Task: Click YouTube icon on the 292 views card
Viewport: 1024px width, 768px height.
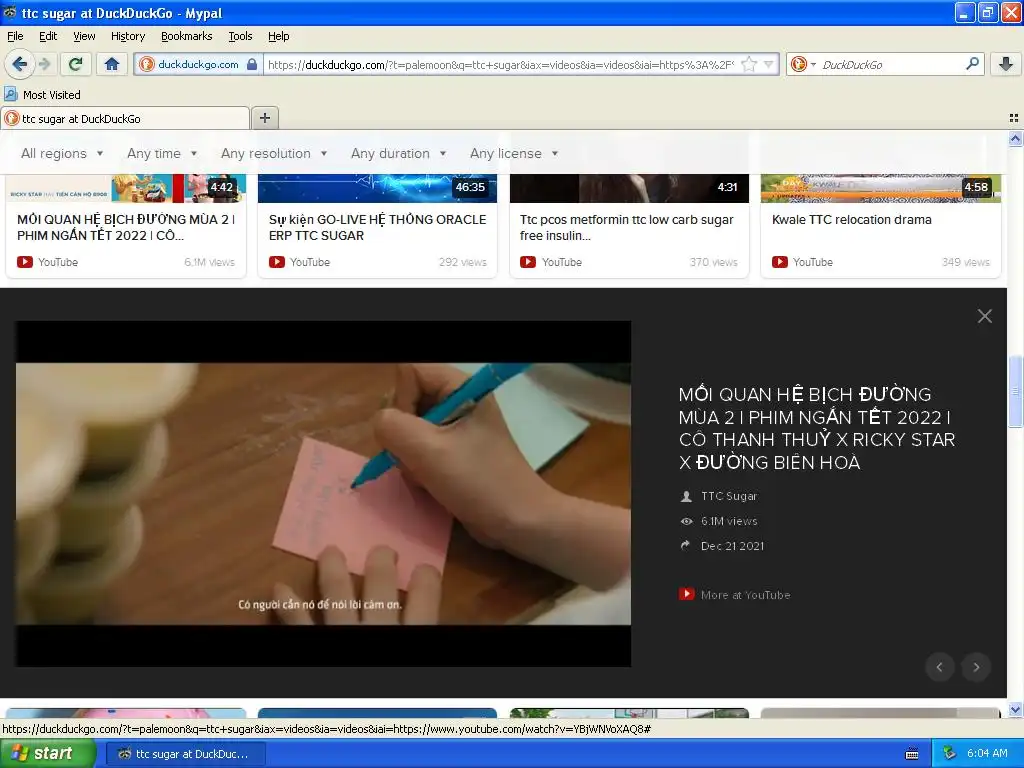Action: [277, 262]
